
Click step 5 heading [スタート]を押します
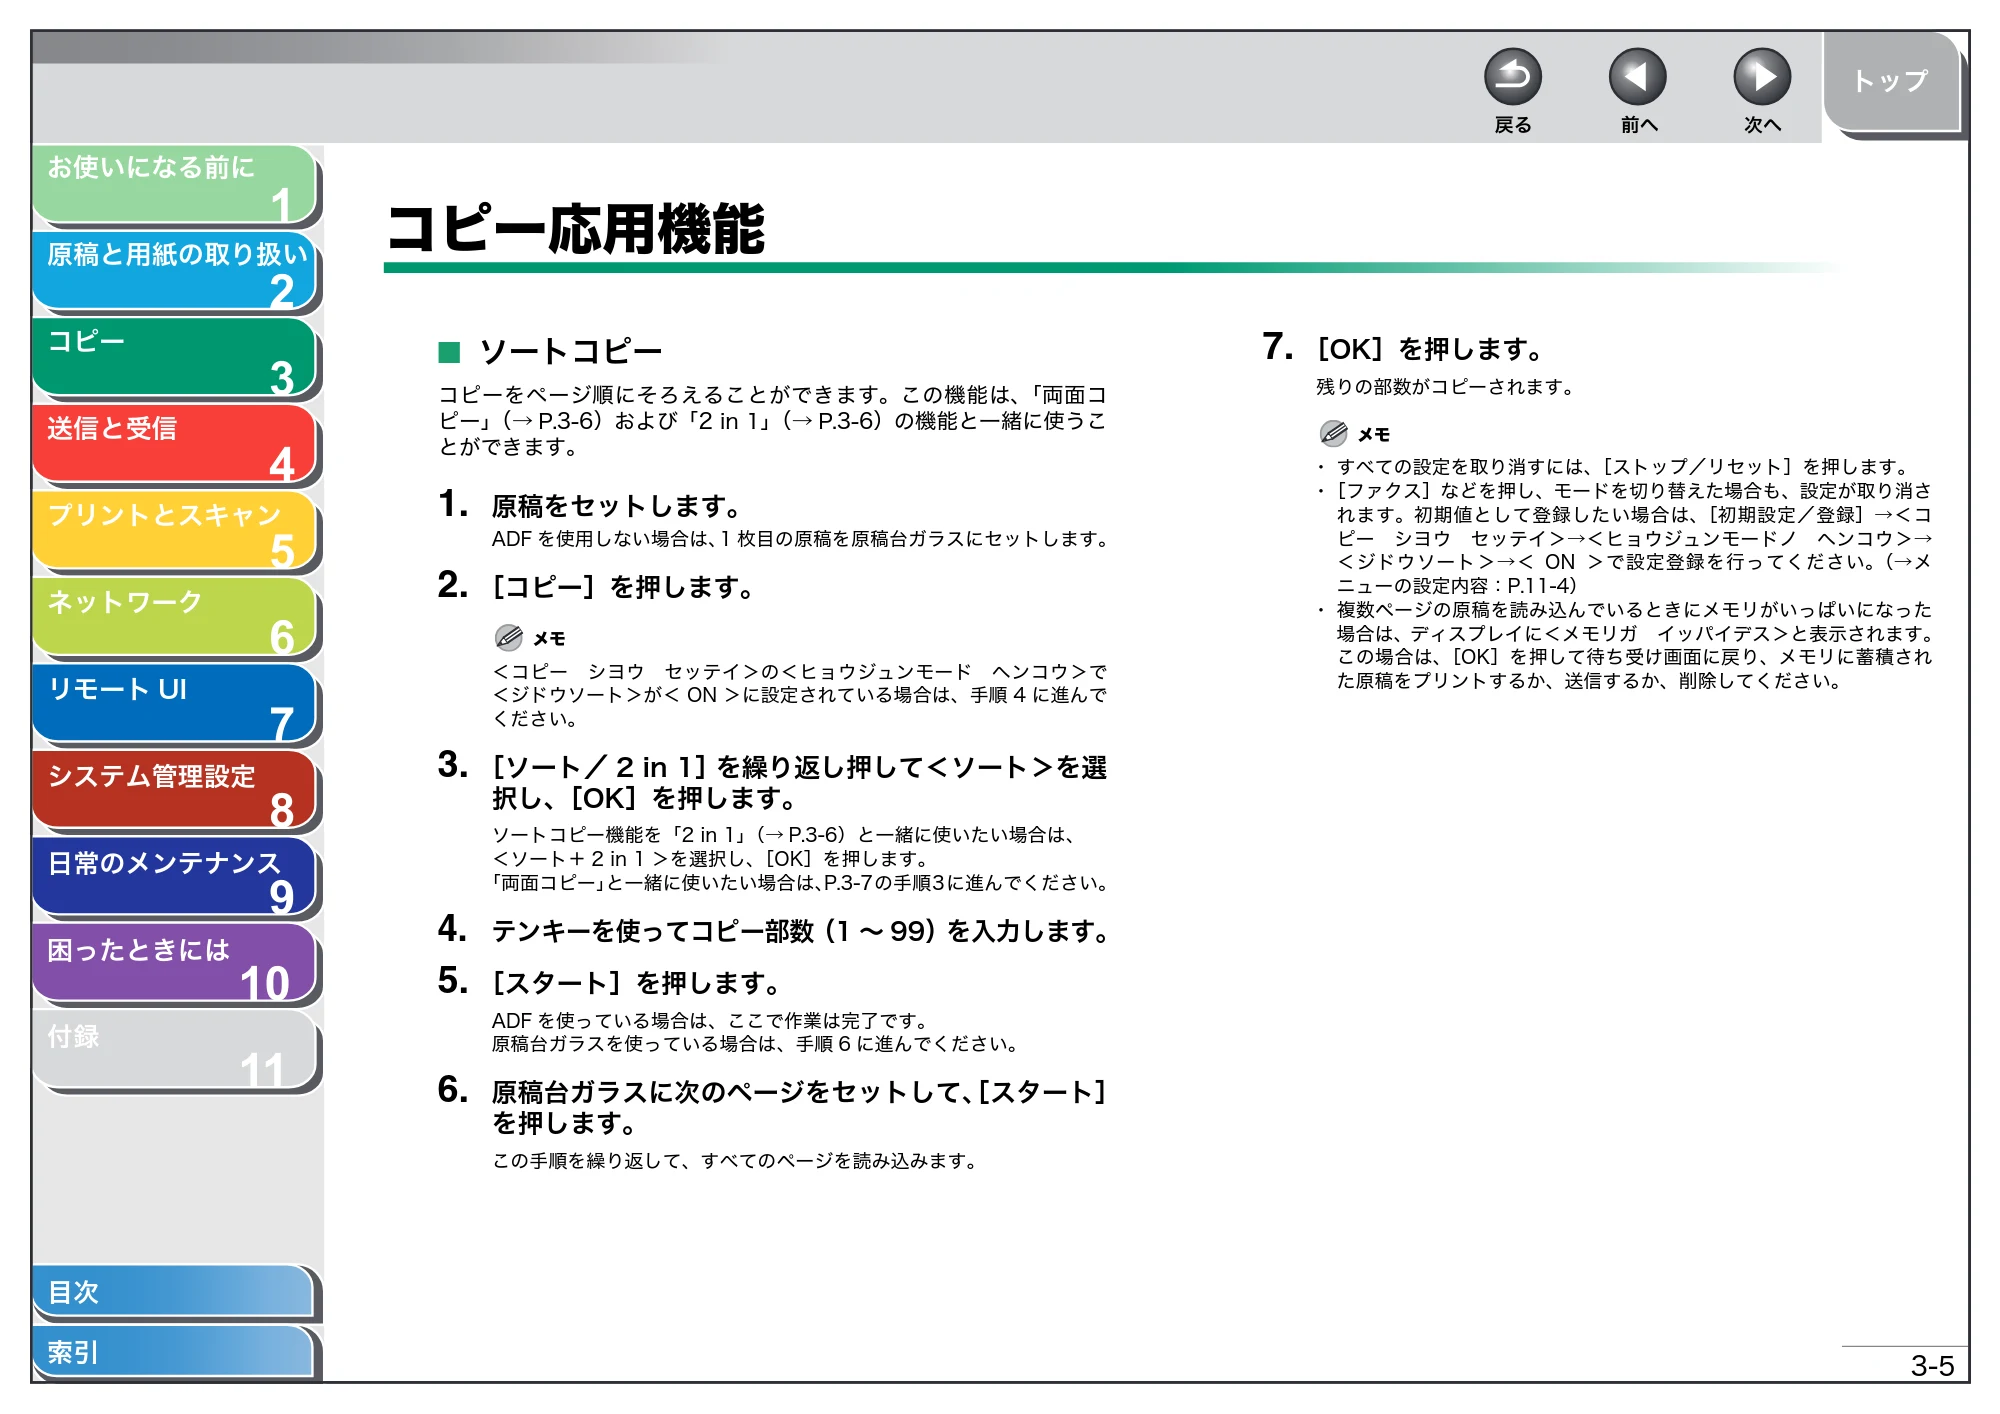pyautogui.click(x=636, y=983)
